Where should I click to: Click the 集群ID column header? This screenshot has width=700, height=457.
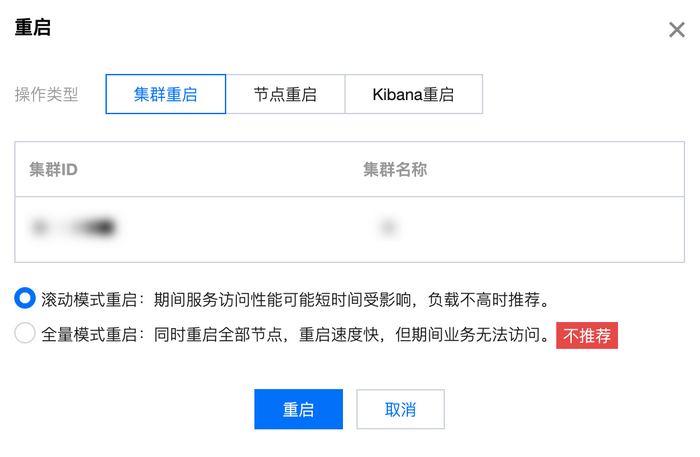point(54,169)
